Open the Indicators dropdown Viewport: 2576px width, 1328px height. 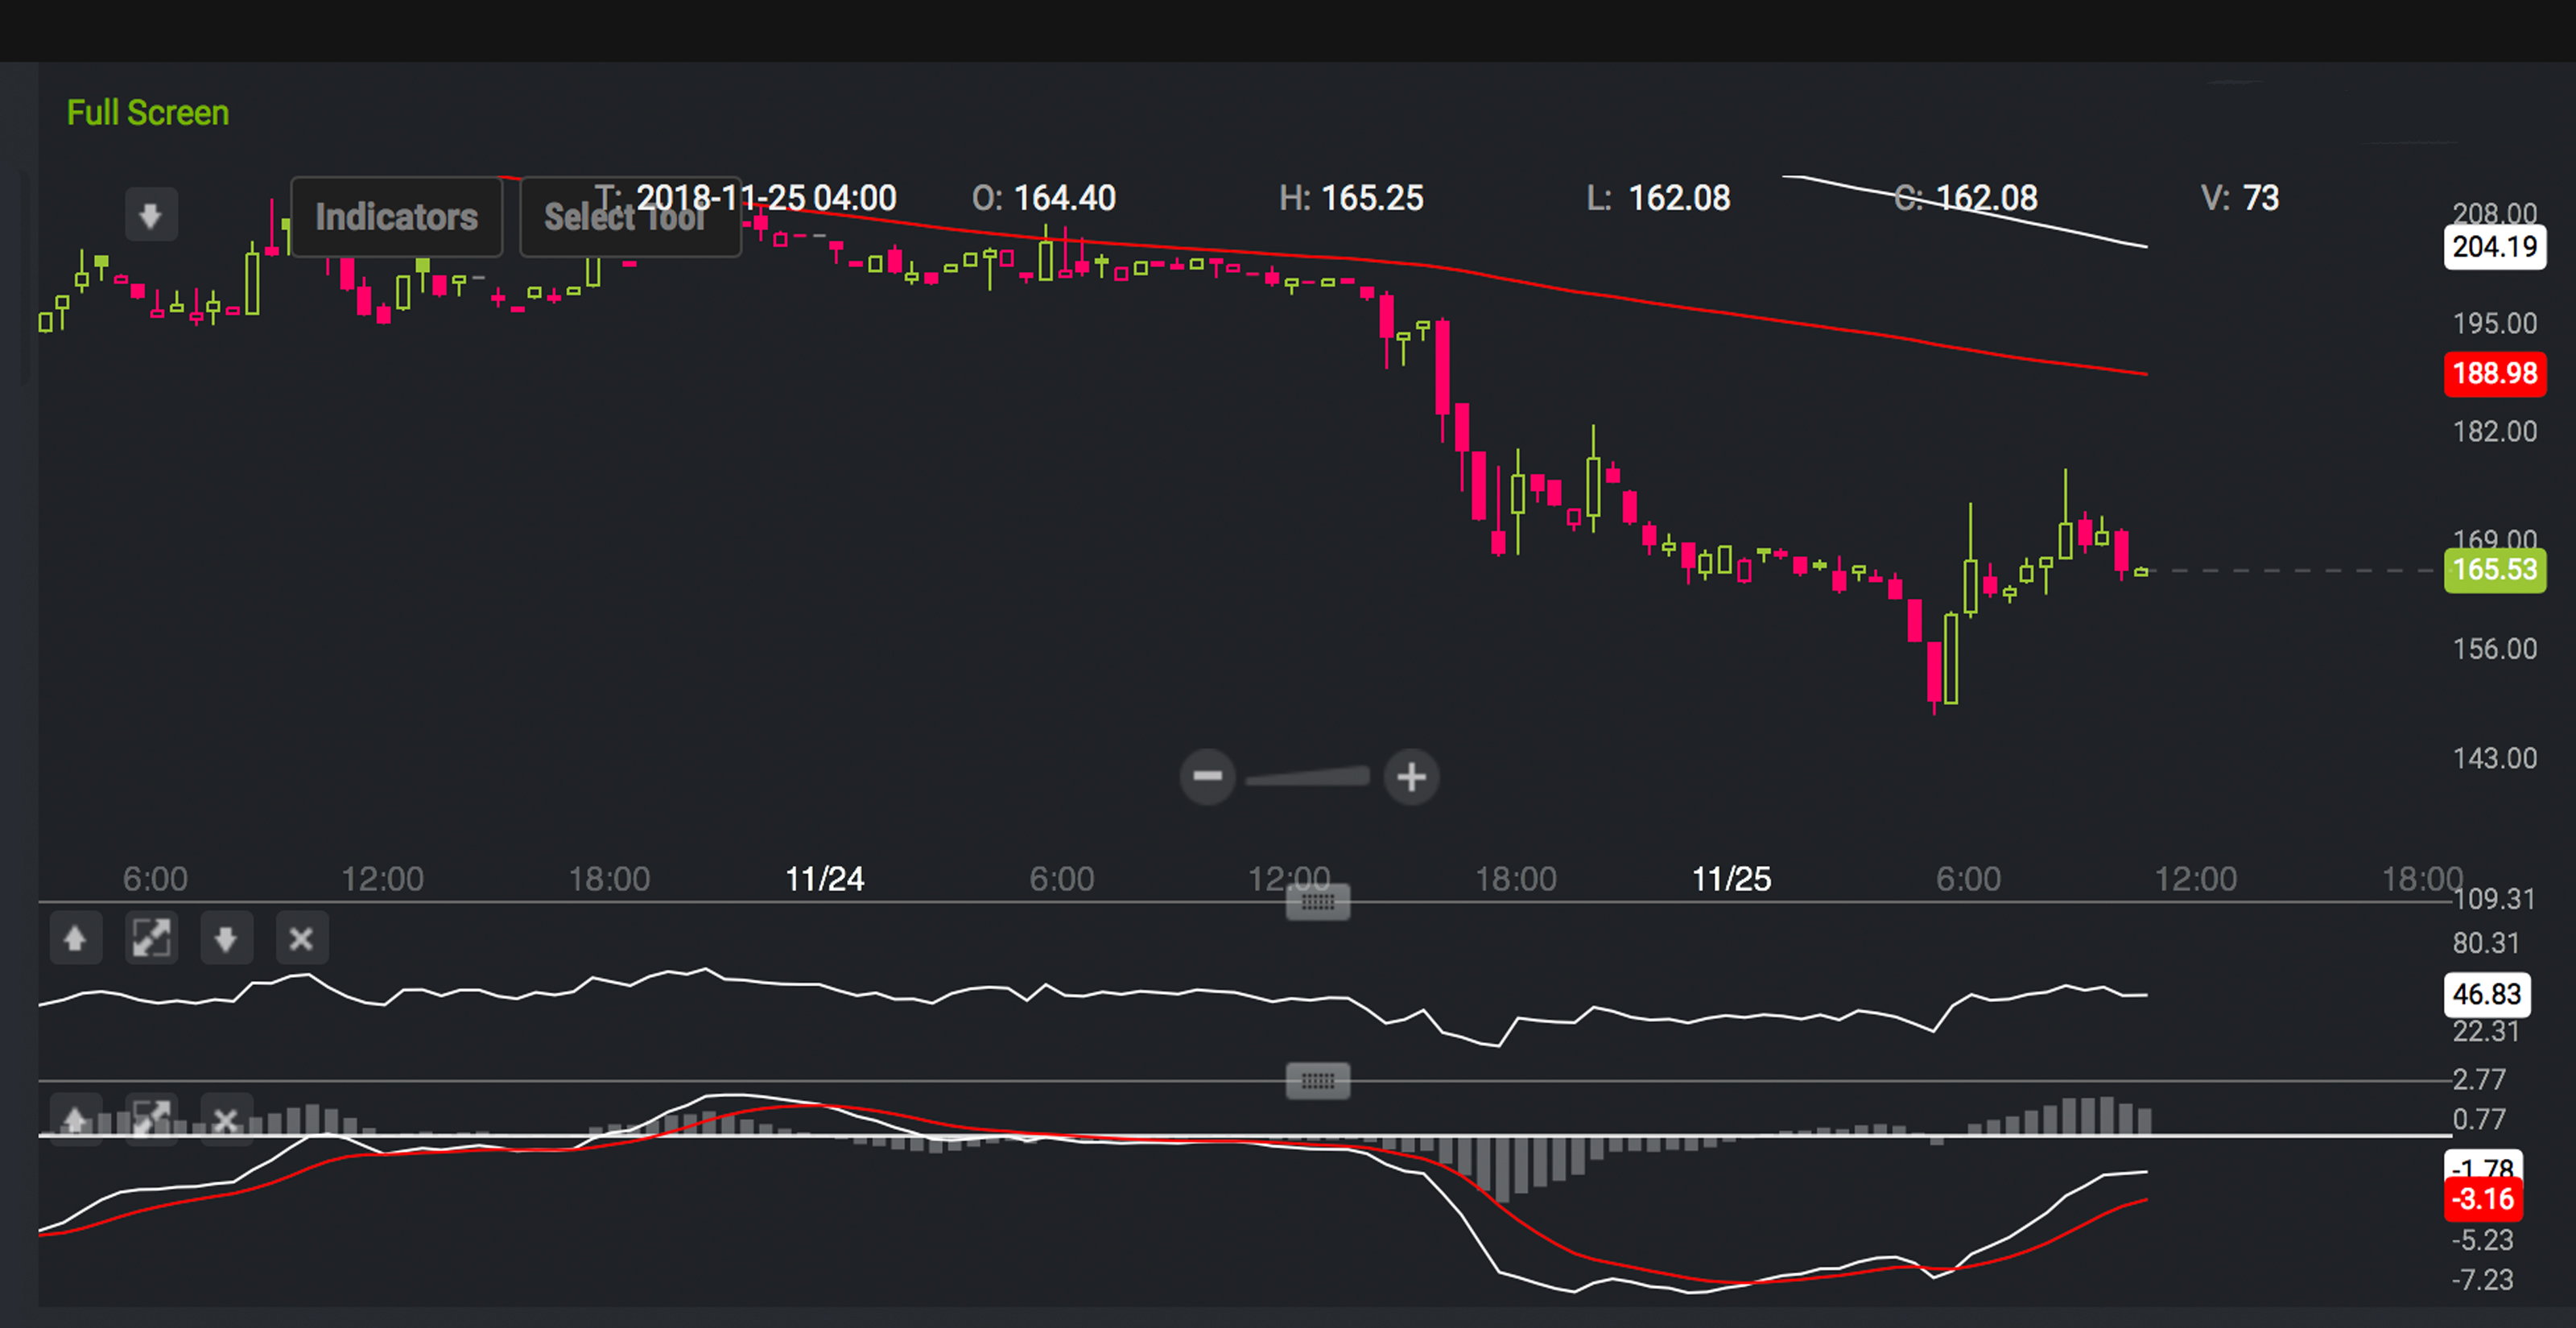click(x=396, y=217)
